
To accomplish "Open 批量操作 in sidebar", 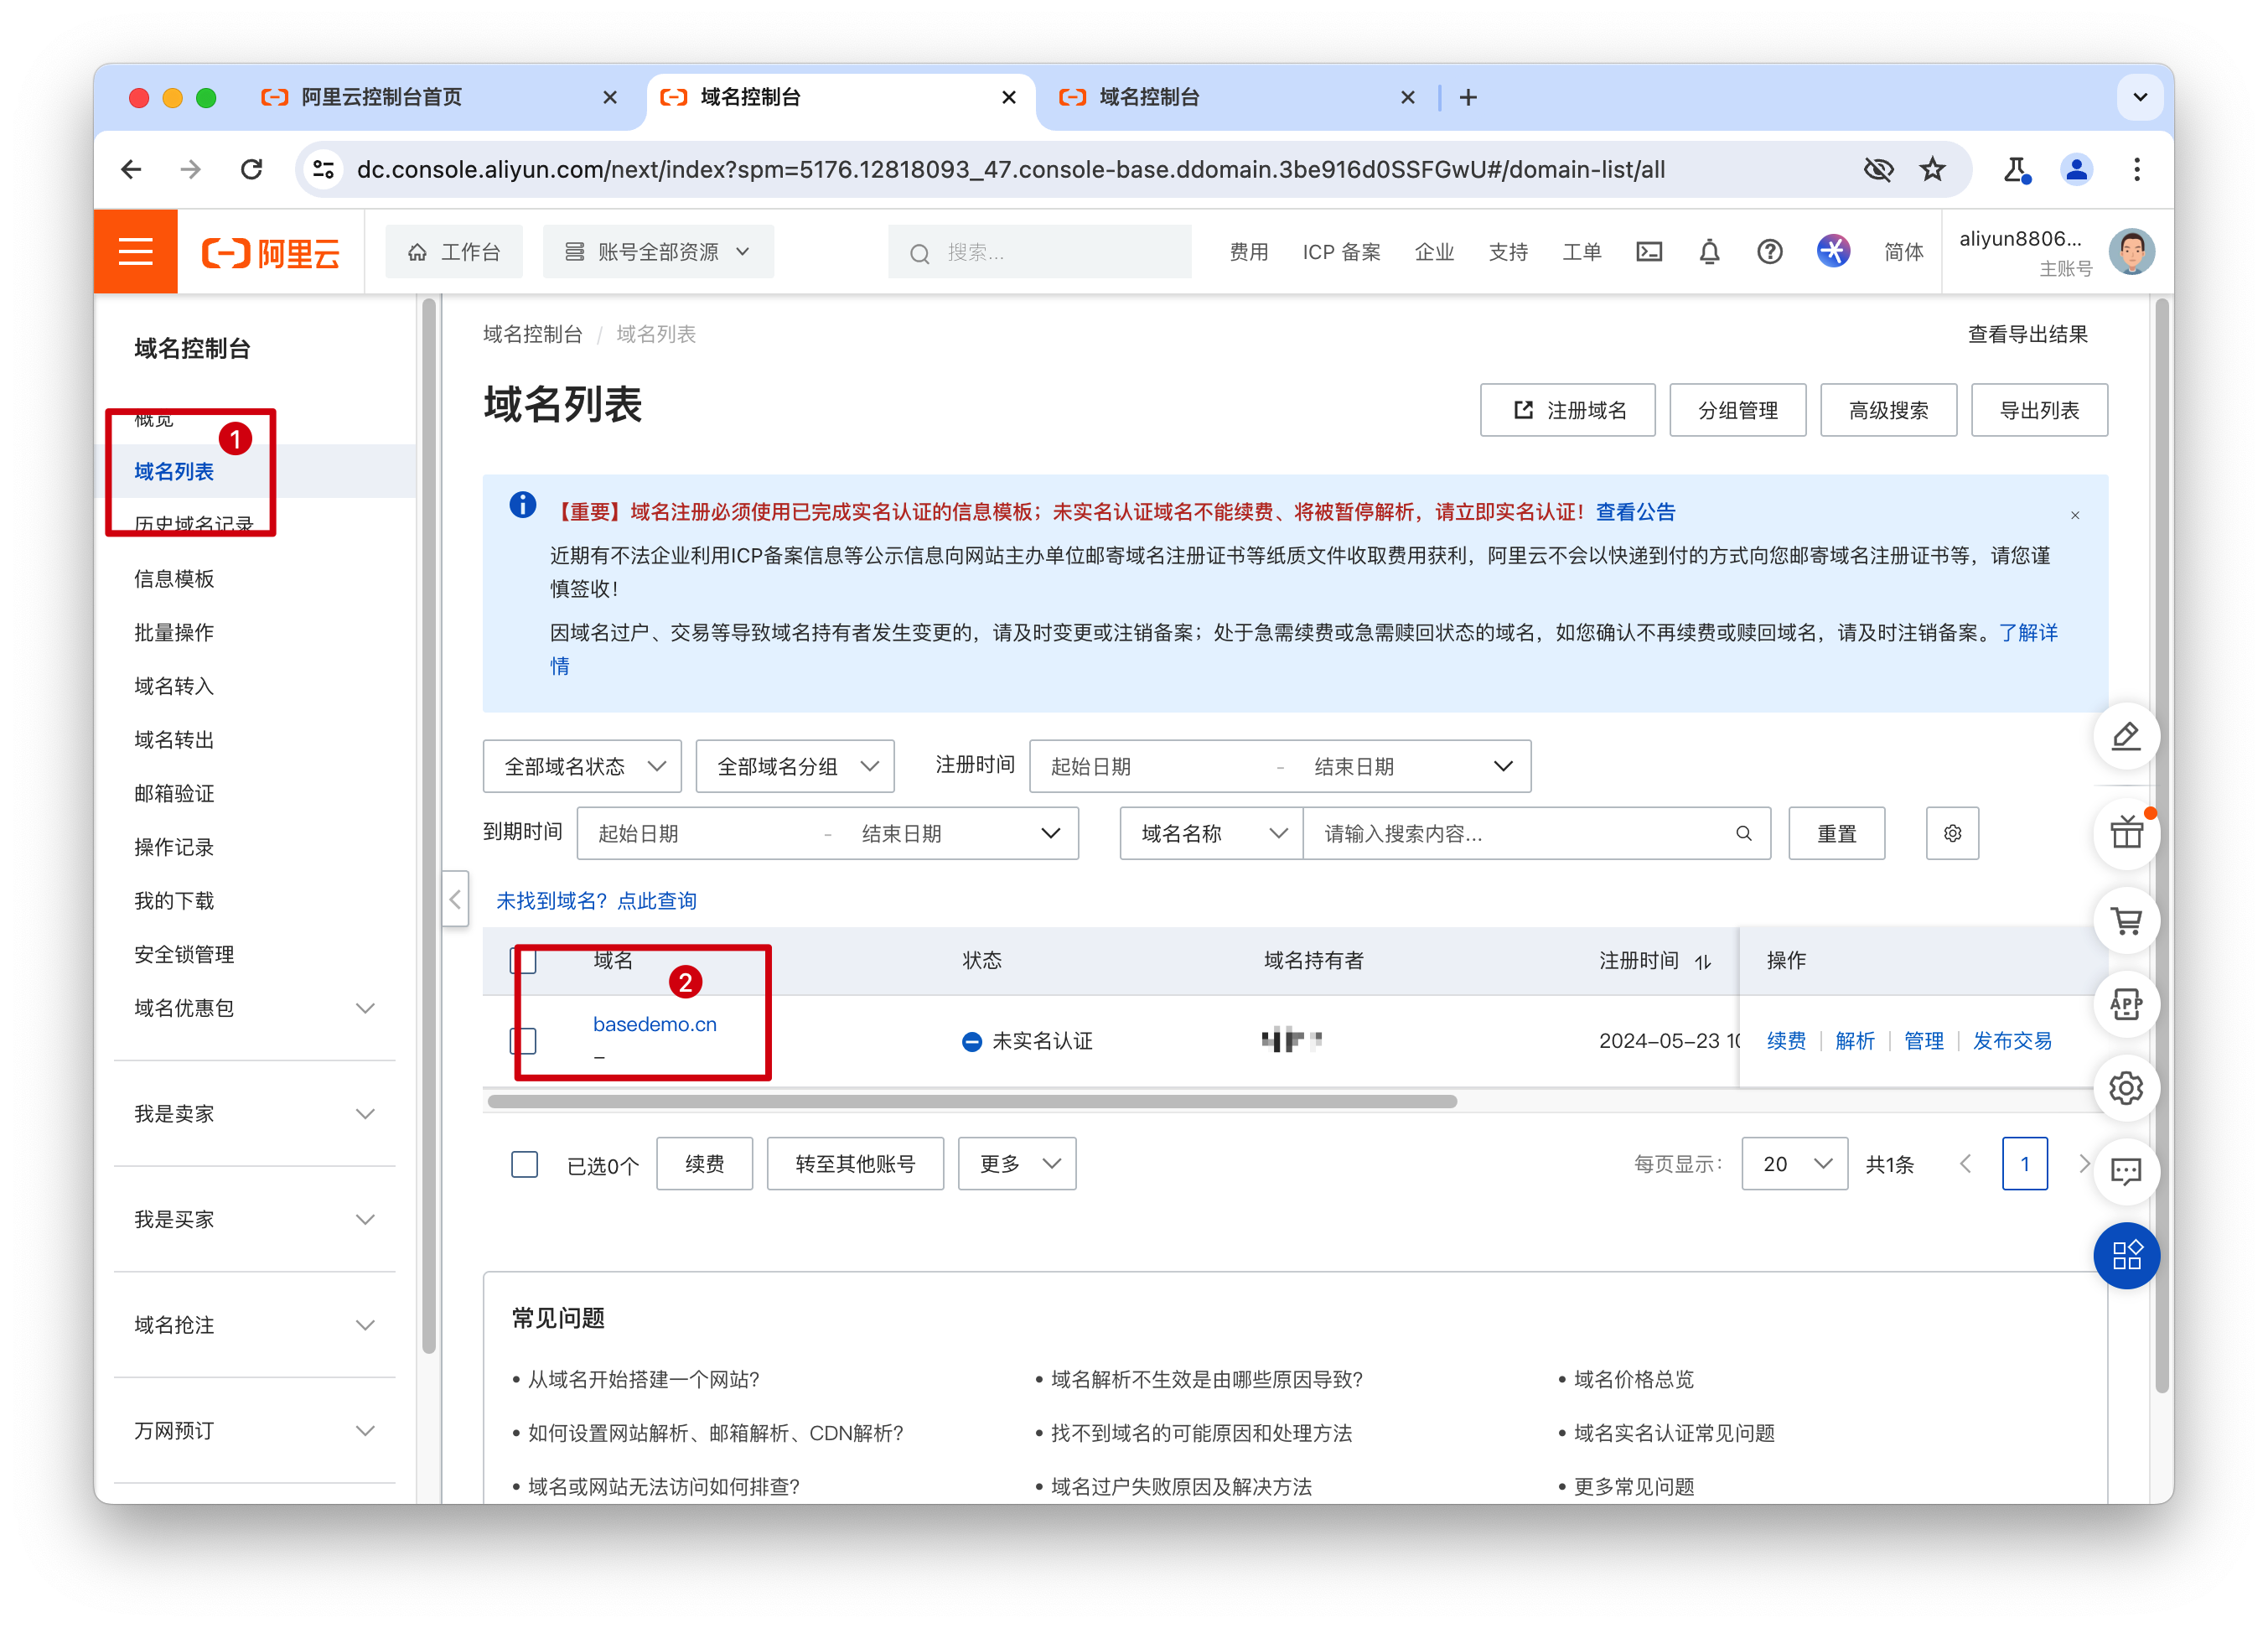I will point(174,632).
